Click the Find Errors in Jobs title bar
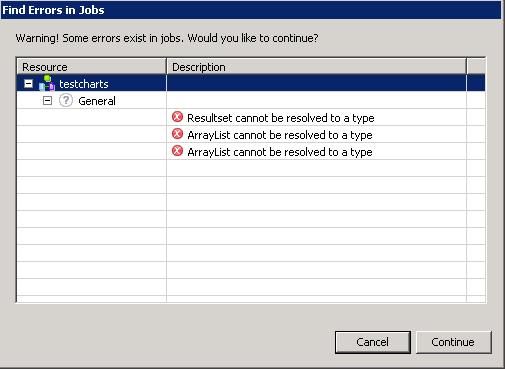Screen dimensions: 505x369 pos(251,10)
